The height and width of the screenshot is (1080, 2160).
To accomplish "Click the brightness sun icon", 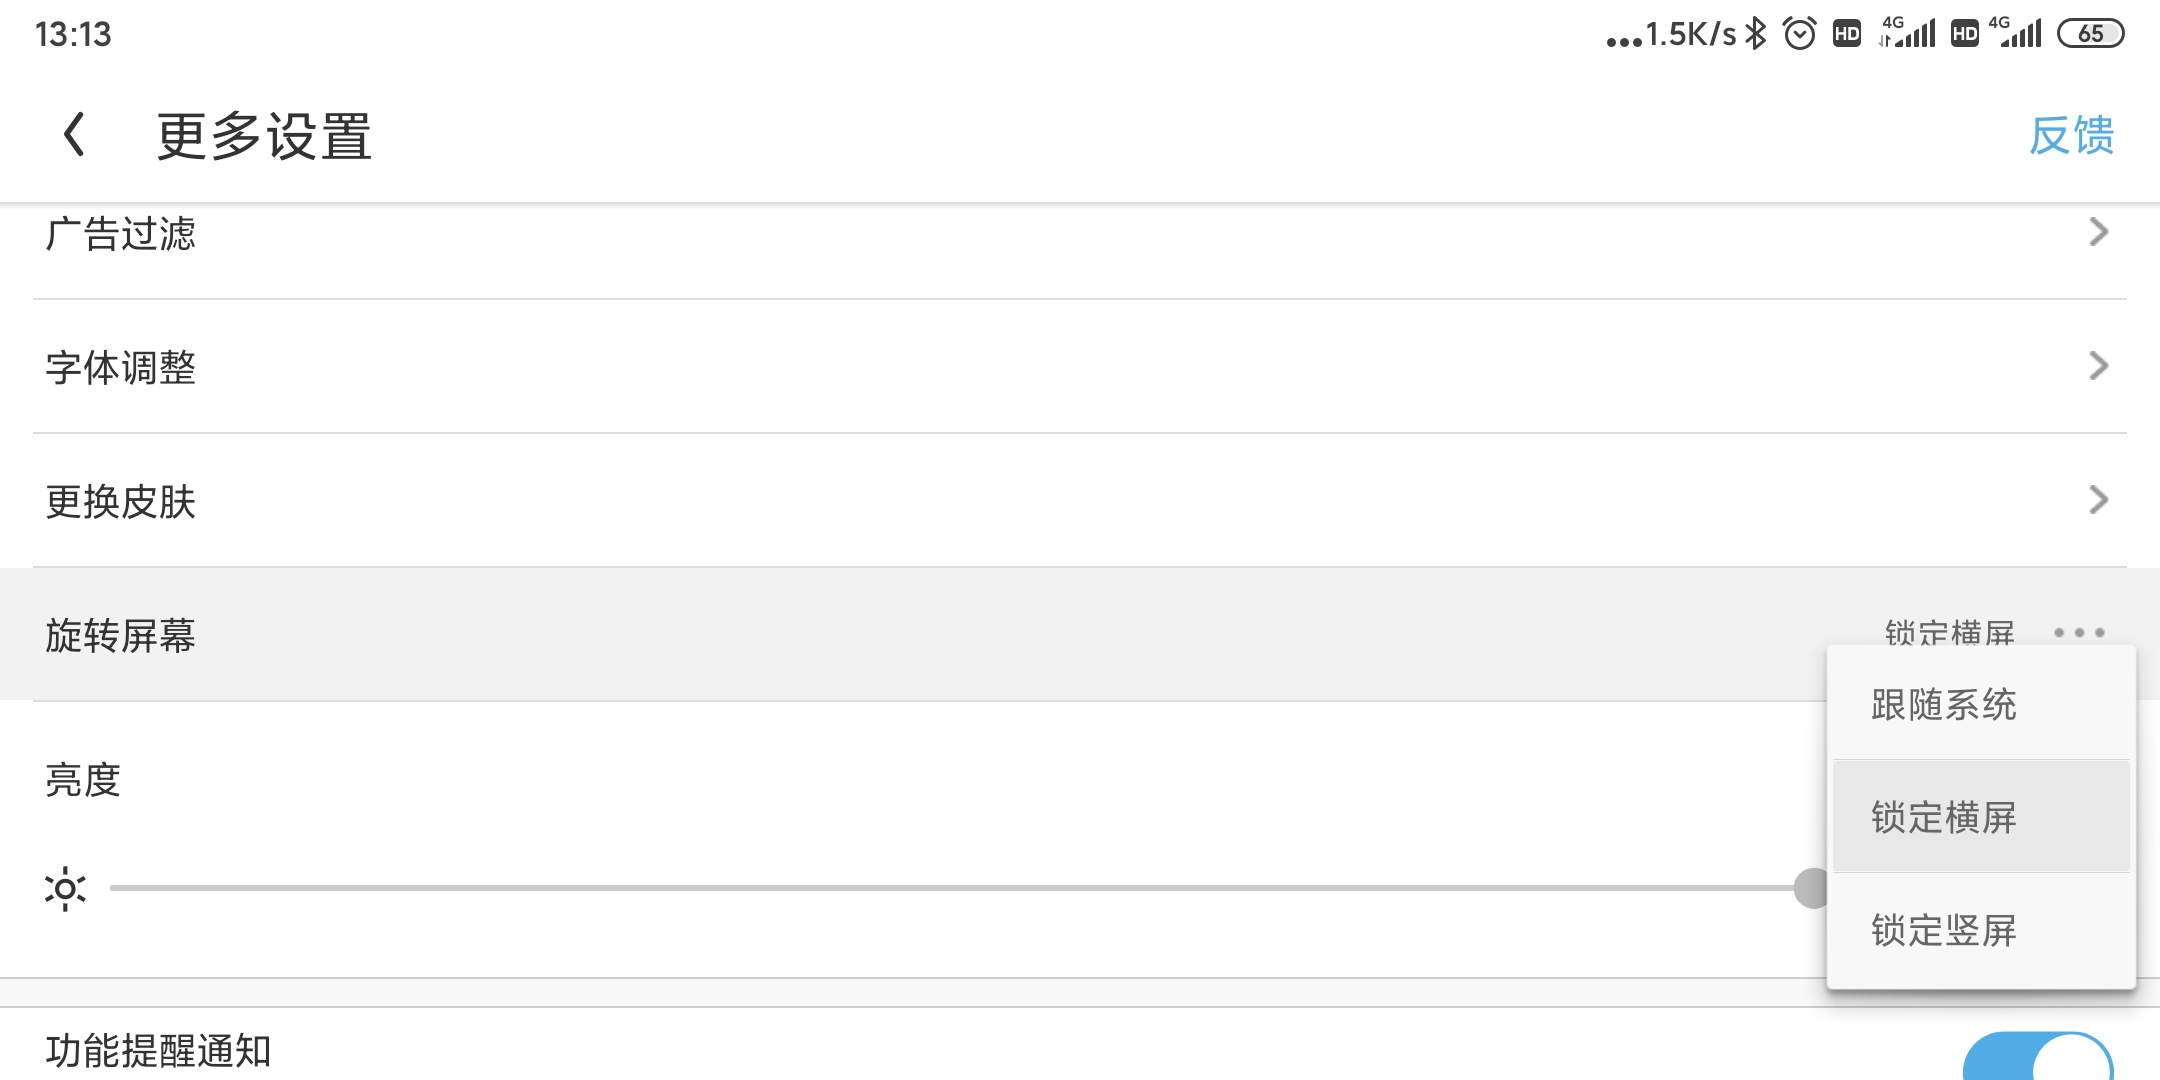I will click(x=65, y=888).
